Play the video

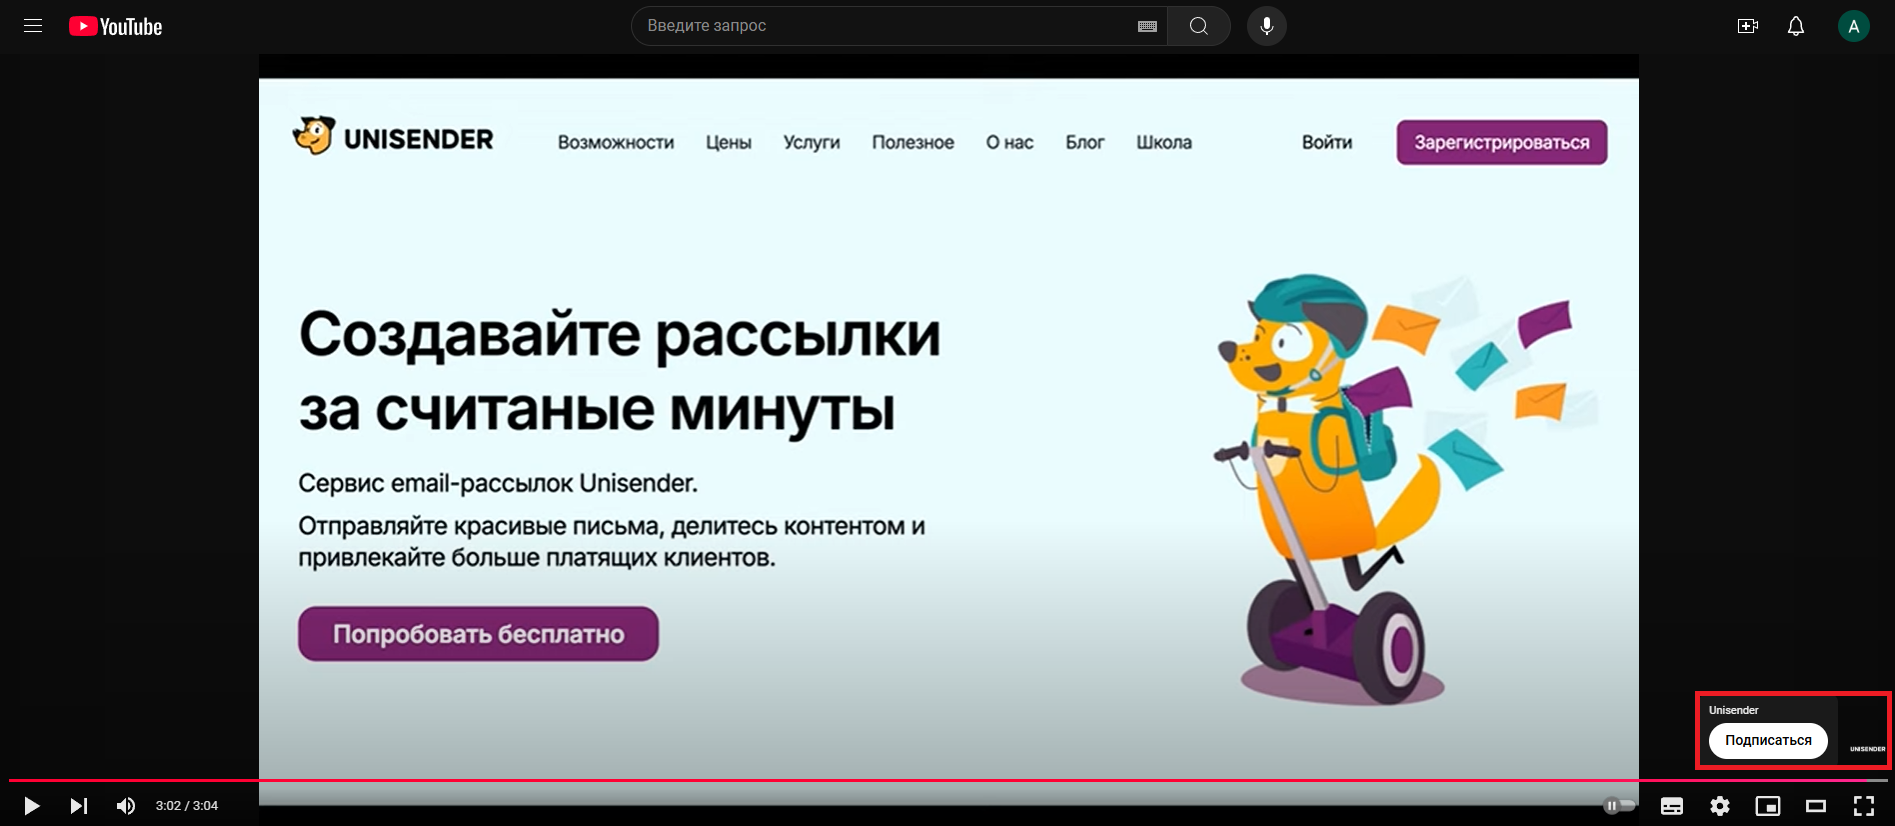point(31,806)
